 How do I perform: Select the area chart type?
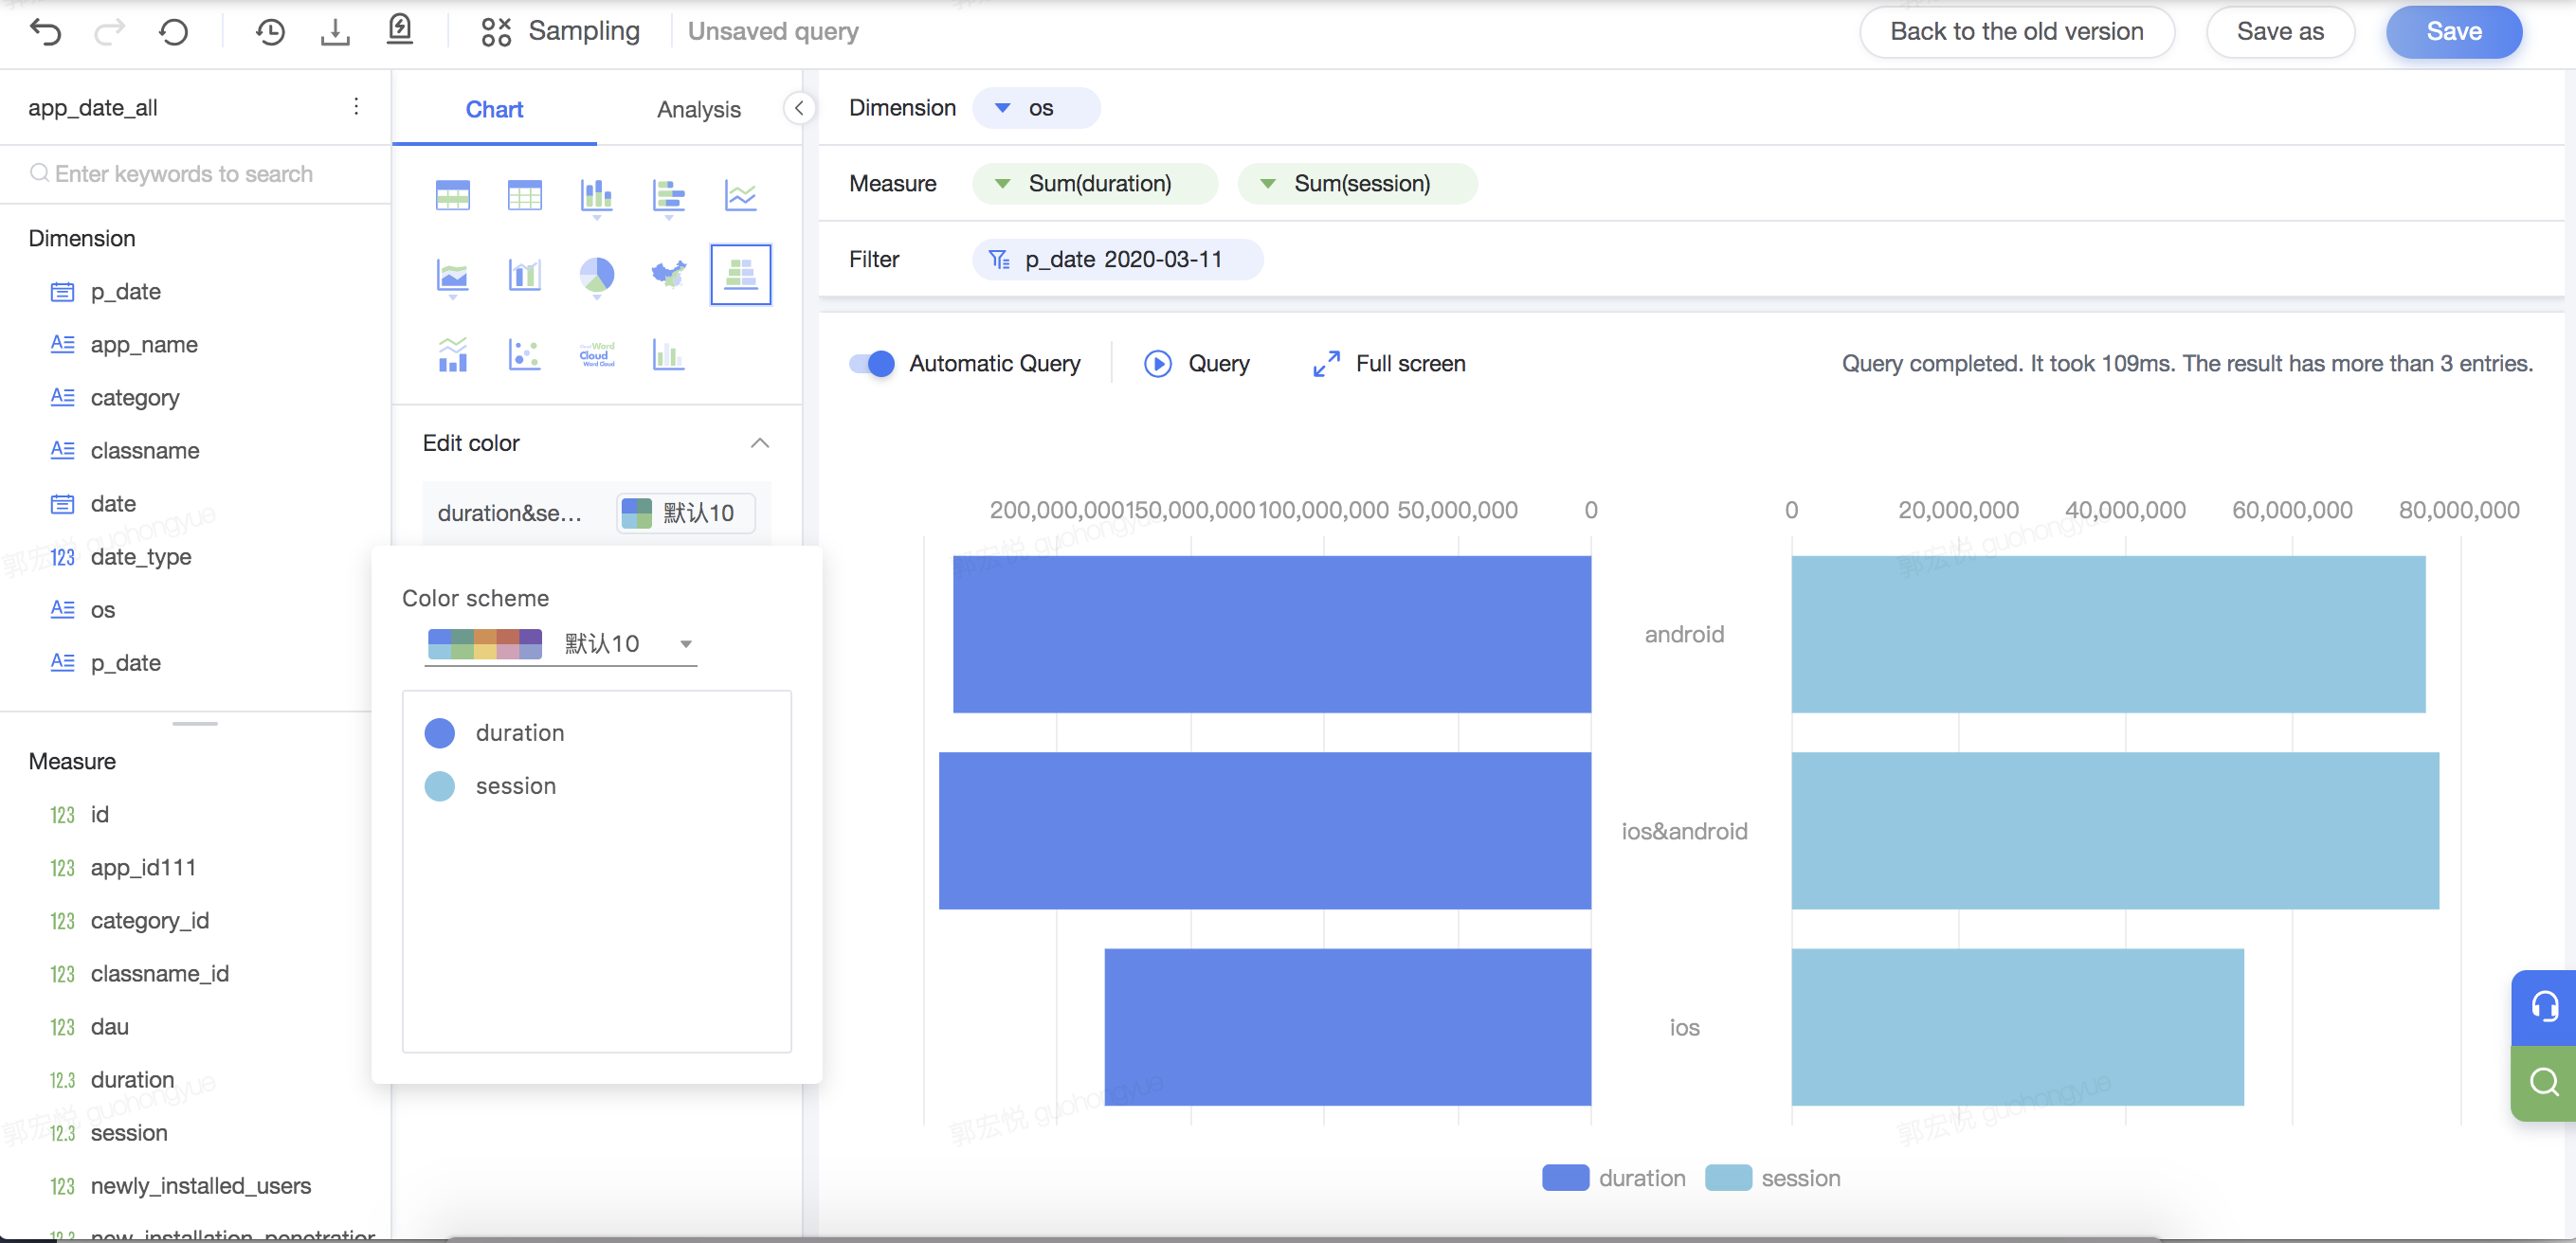[453, 277]
